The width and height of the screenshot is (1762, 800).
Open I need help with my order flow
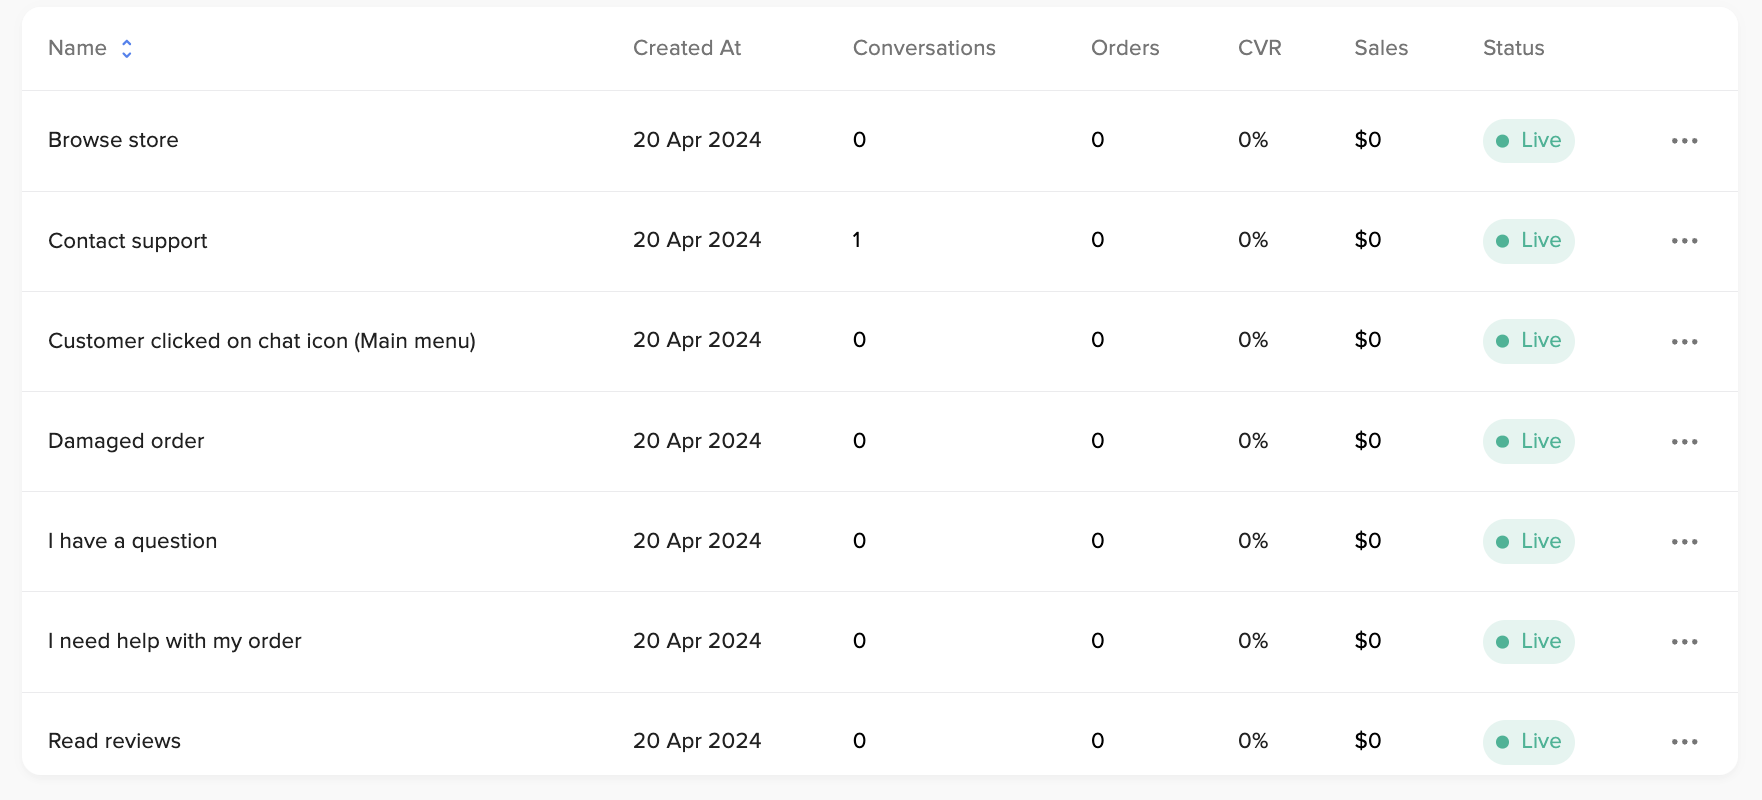[175, 641]
